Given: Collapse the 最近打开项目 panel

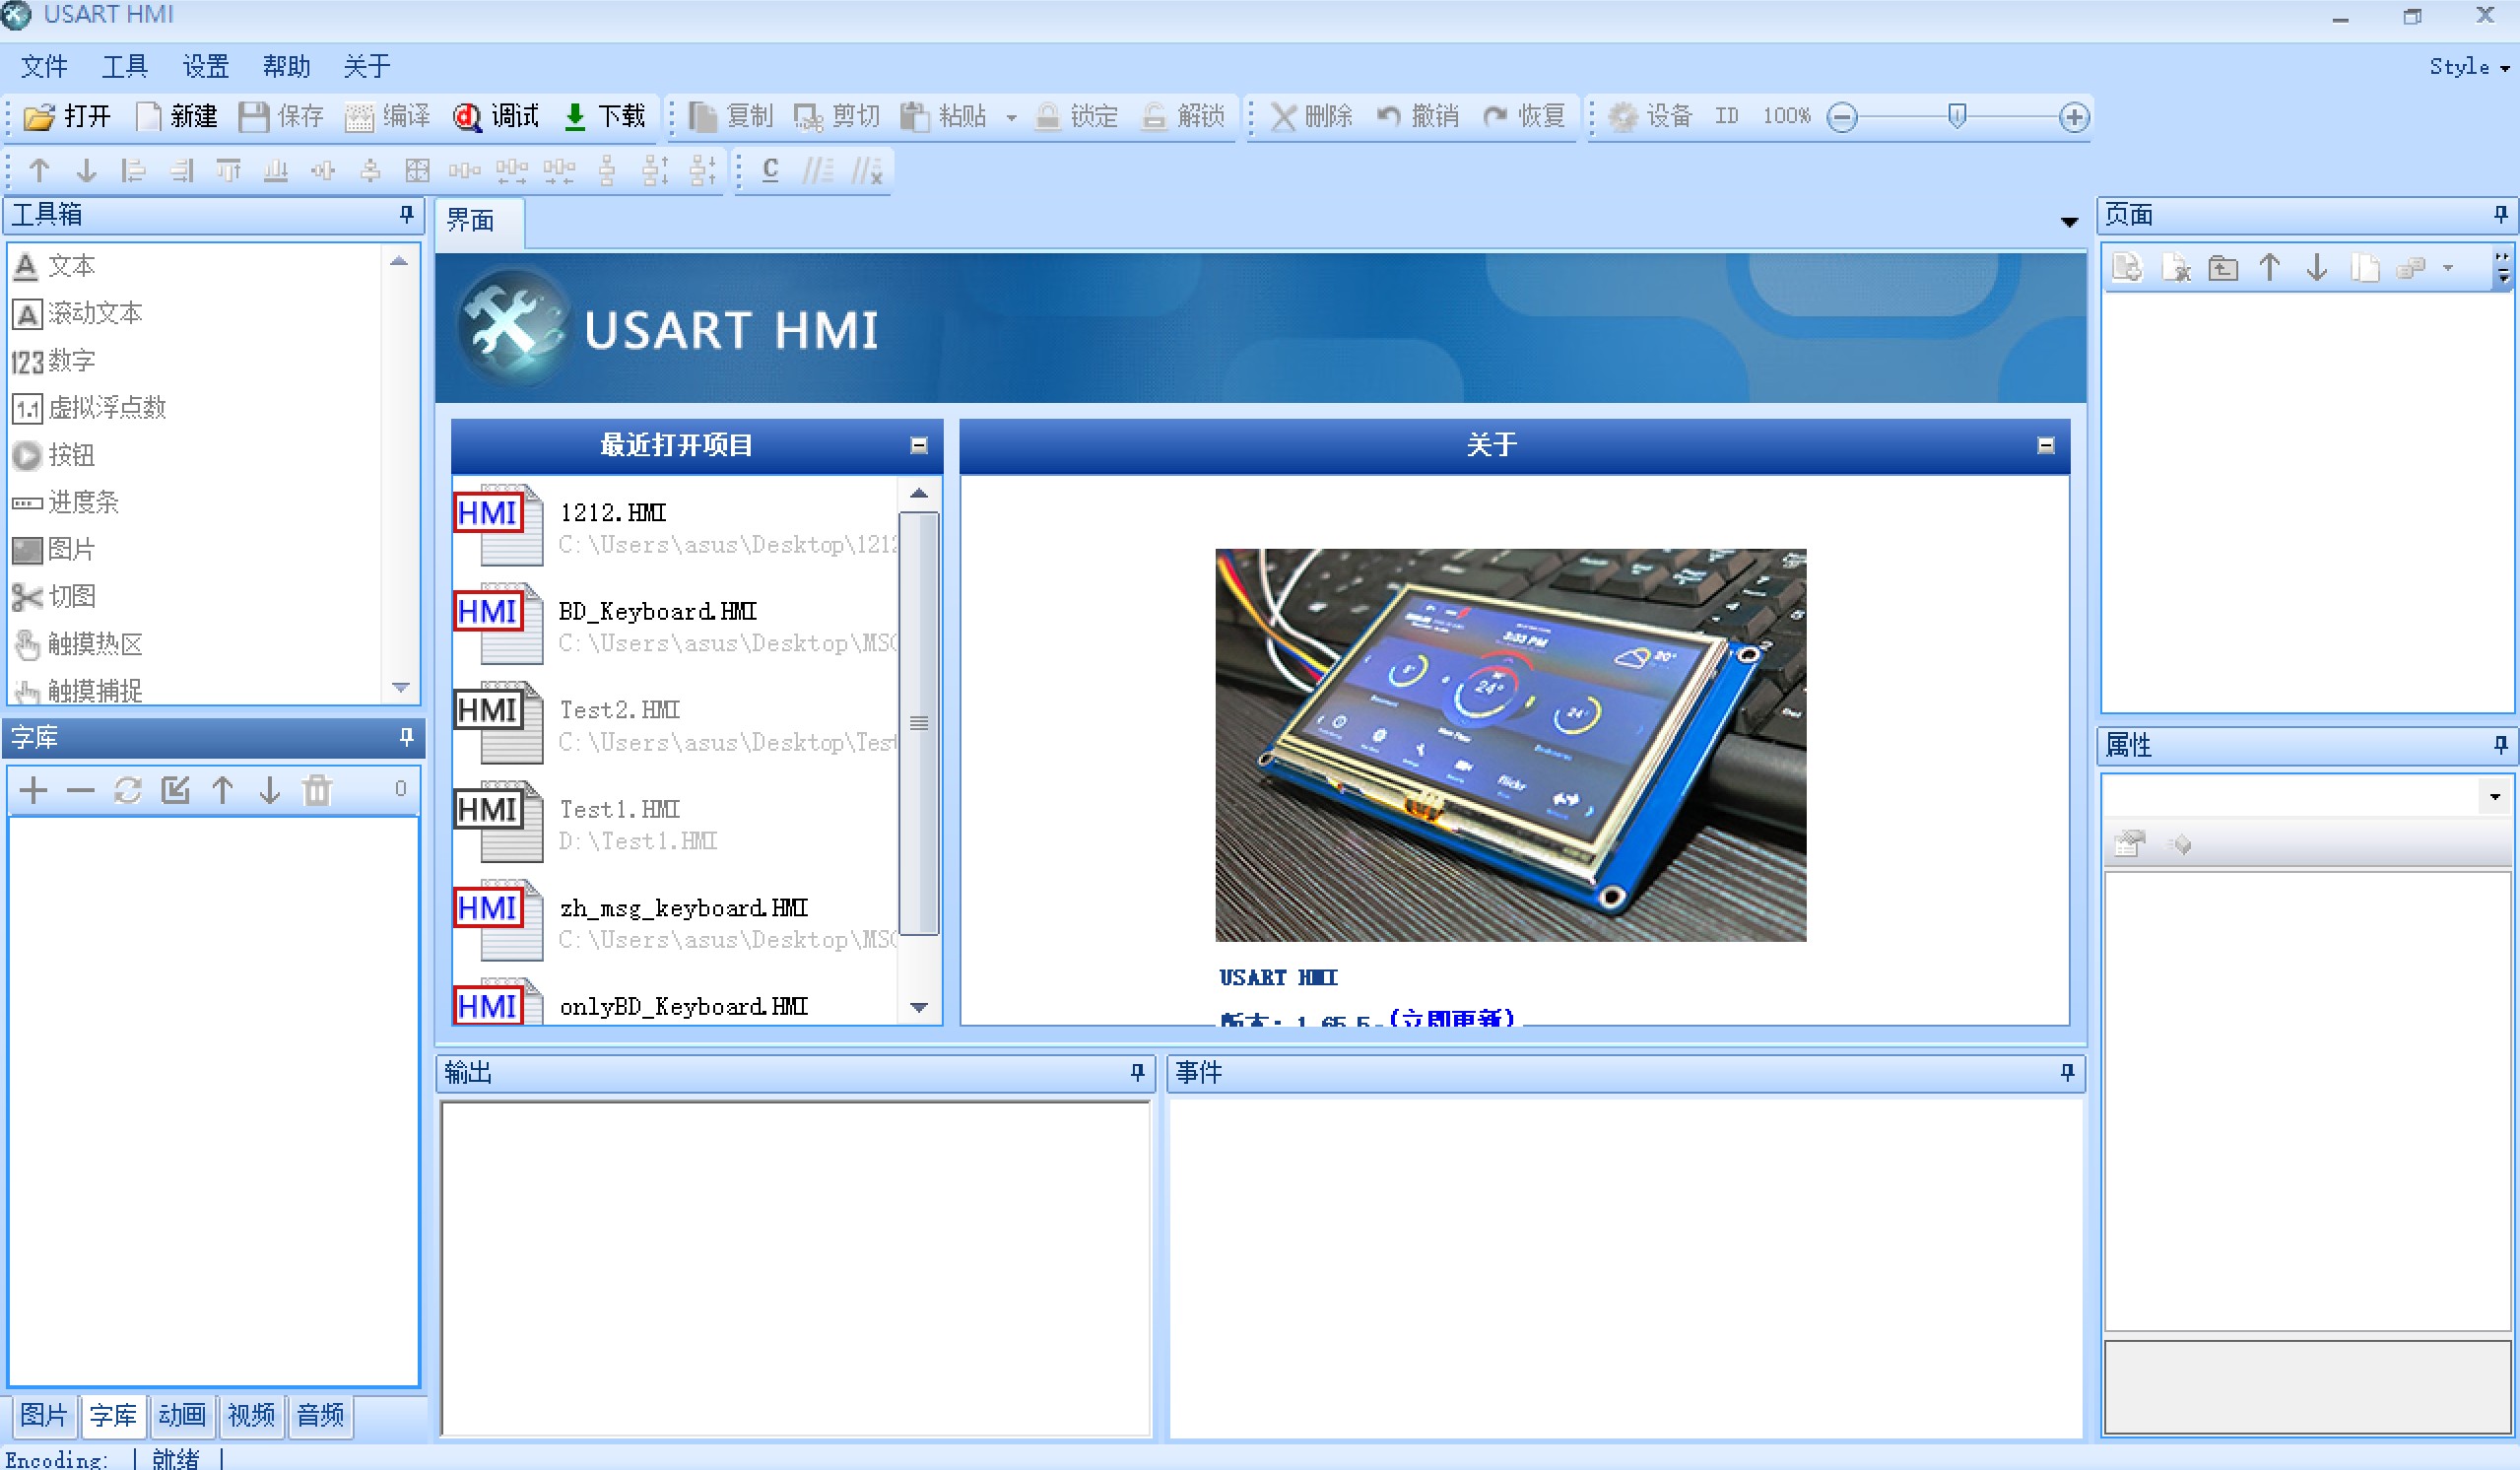Looking at the screenshot, I should coord(919,446).
